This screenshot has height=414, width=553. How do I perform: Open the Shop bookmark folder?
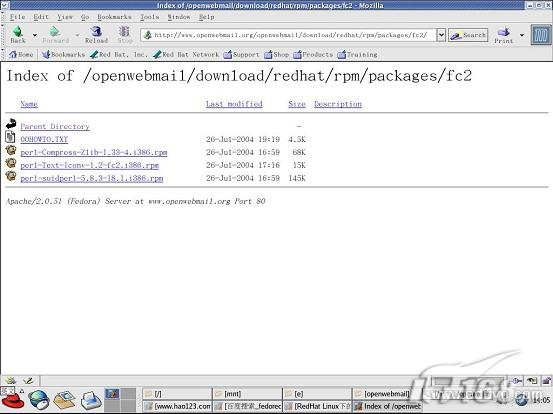[277, 54]
